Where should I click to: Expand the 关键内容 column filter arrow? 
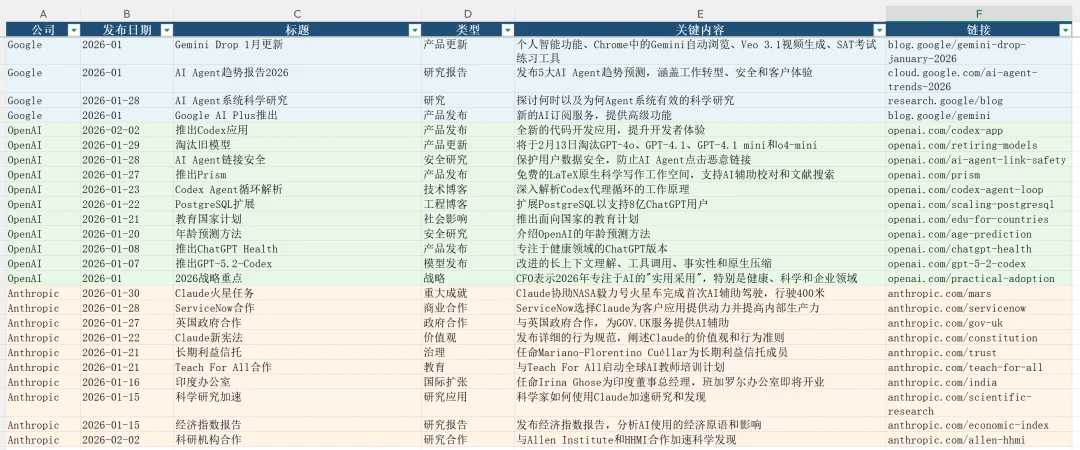pyautogui.click(x=877, y=30)
